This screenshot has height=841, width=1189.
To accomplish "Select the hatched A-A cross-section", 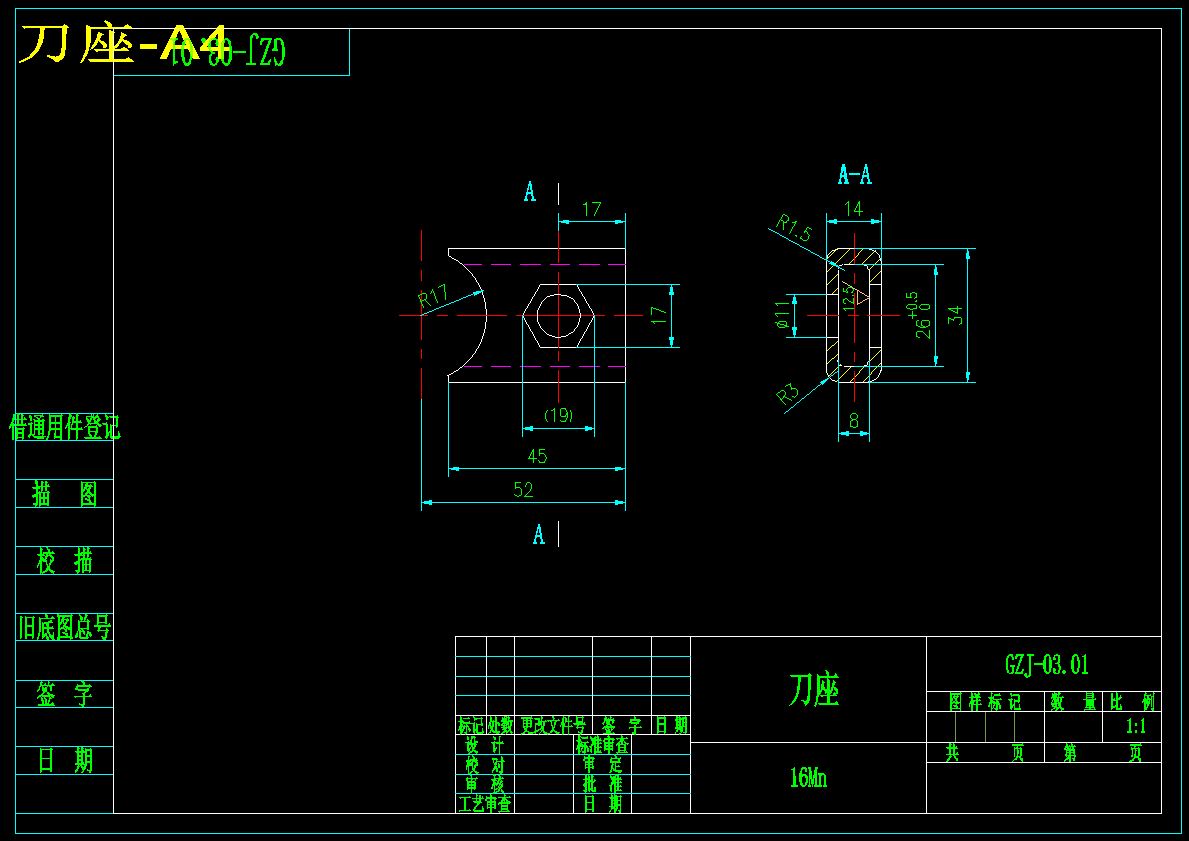I will pyautogui.click(x=854, y=315).
